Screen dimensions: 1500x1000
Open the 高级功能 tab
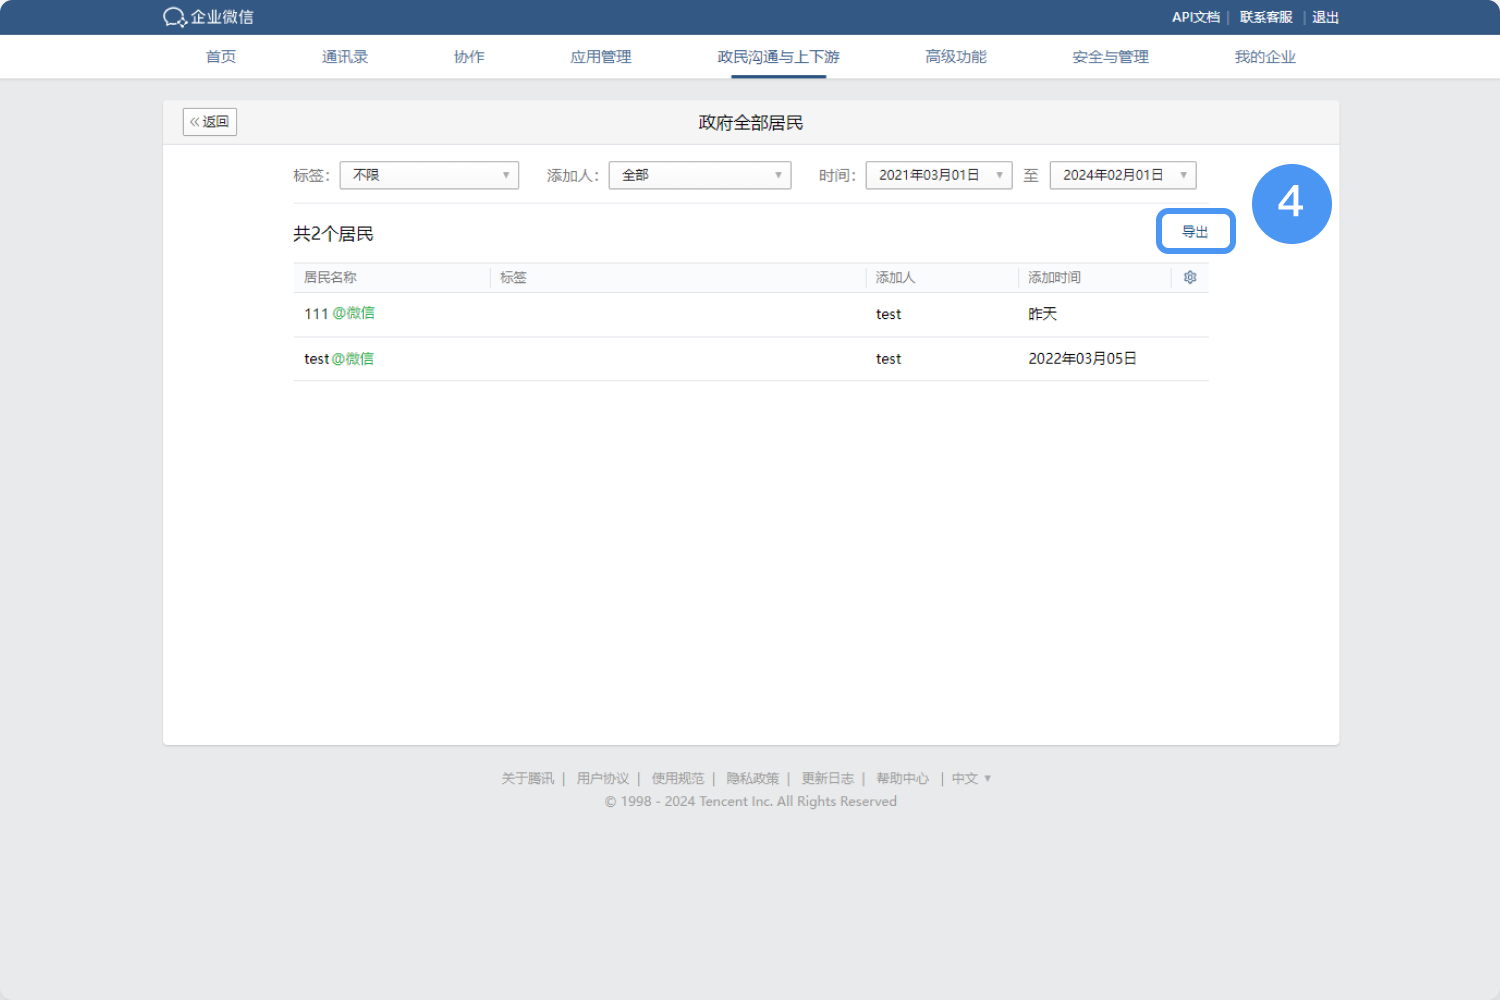955,57
